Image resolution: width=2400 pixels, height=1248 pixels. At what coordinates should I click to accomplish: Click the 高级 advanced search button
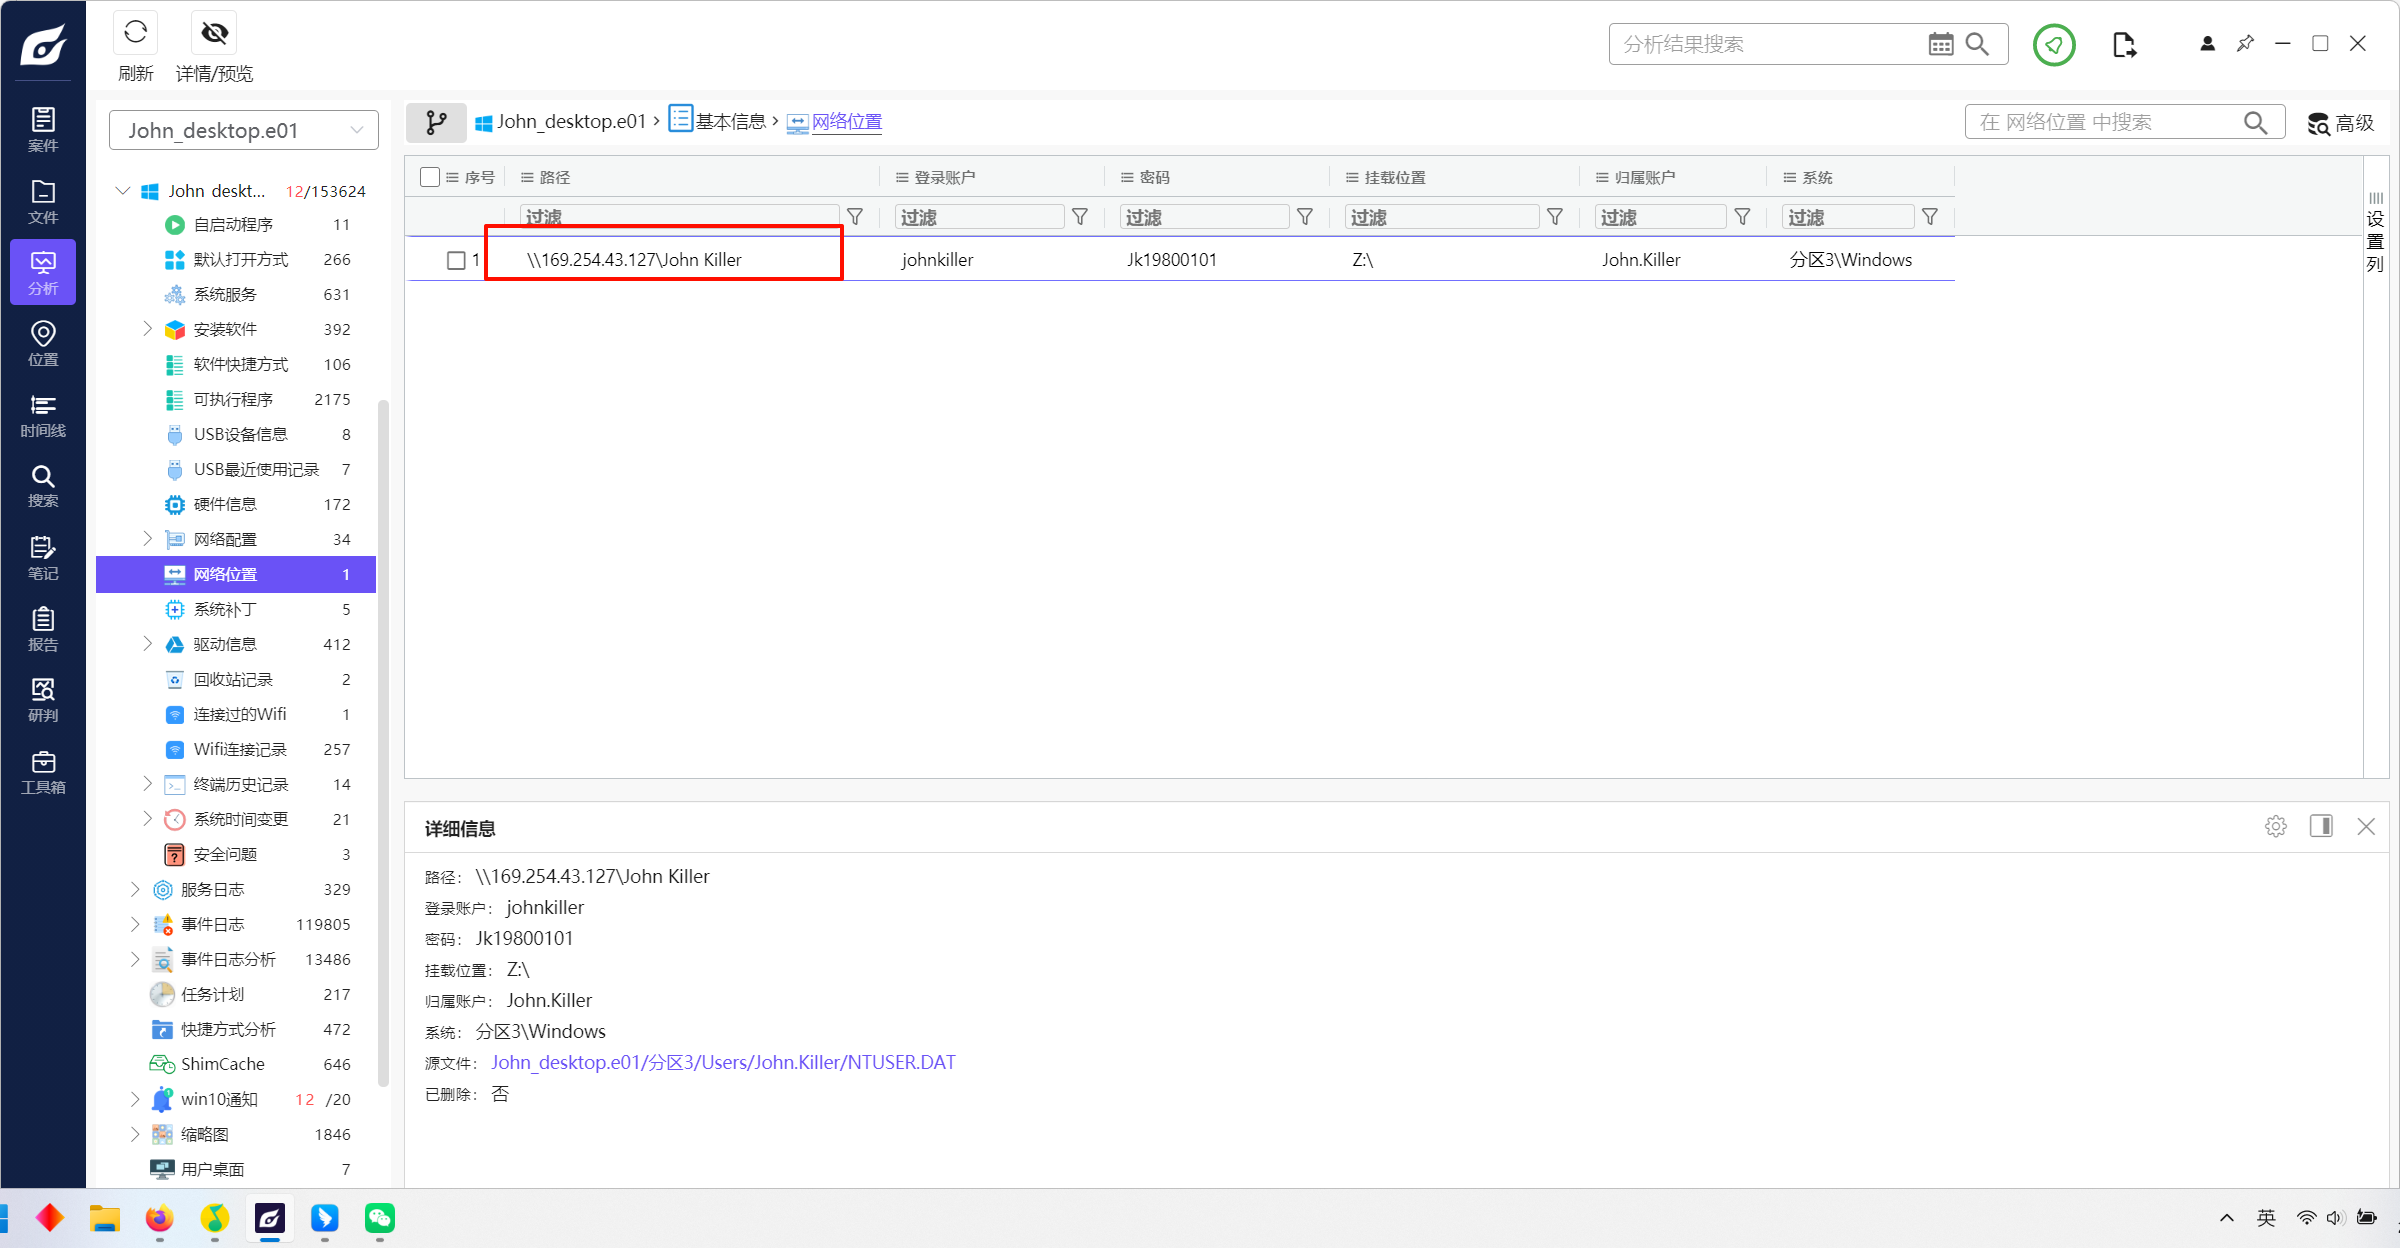(2341, 123)
